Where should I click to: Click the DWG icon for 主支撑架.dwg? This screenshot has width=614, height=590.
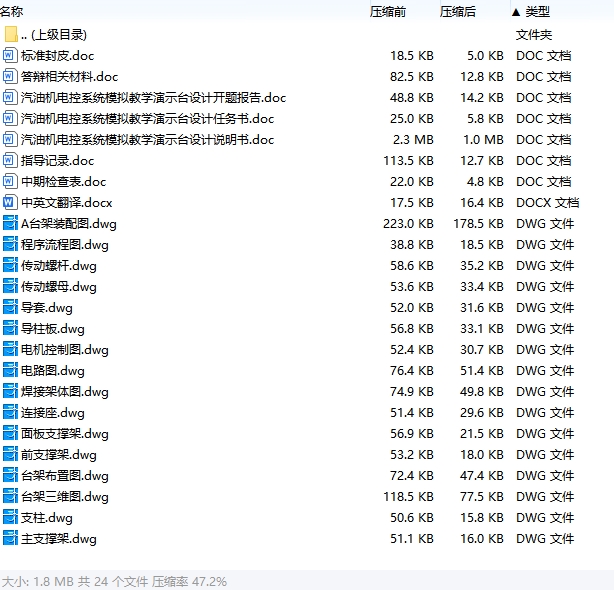pyautogui.click(x=10, y=539)
